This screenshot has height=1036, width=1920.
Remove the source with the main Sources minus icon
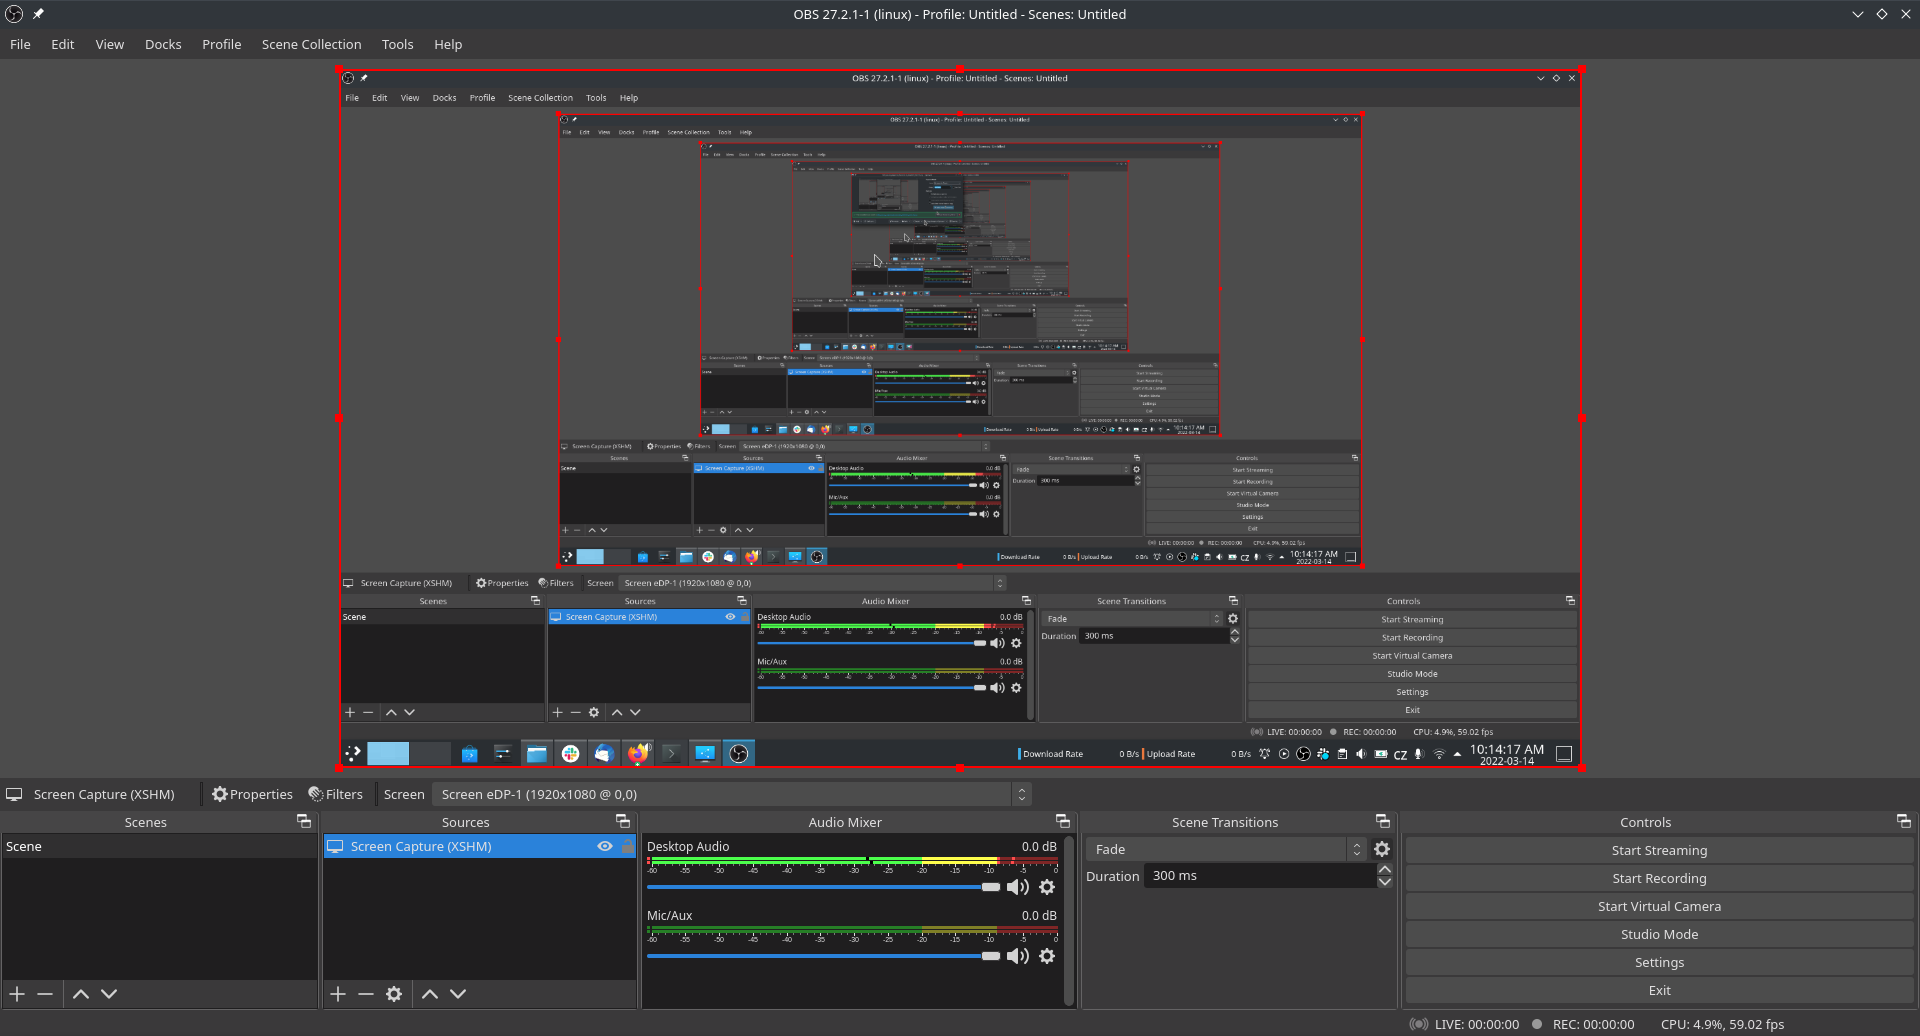(366, 994)
